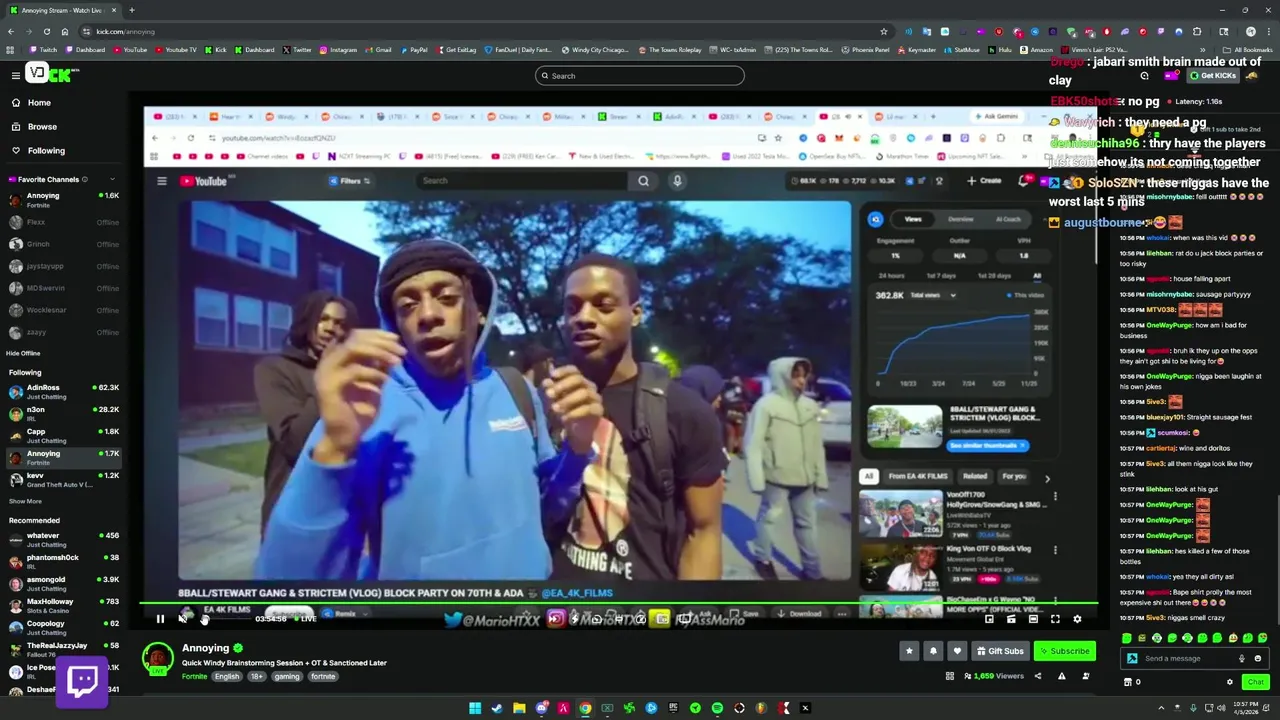The width and height of the screenshot is (1280, 720).
Task: Follow the channel via the heart icon
Action: [x=957, y=651]
